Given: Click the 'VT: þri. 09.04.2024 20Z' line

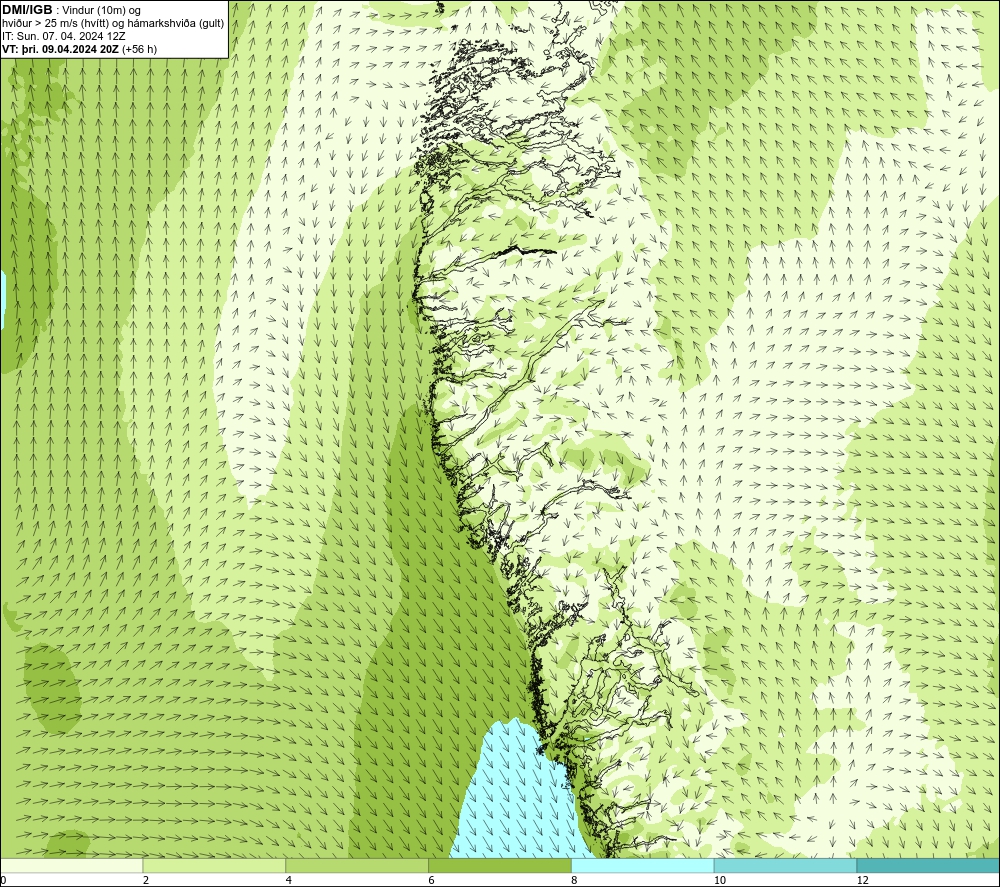Looking at the screenshot, I should [x=79, y=49].
